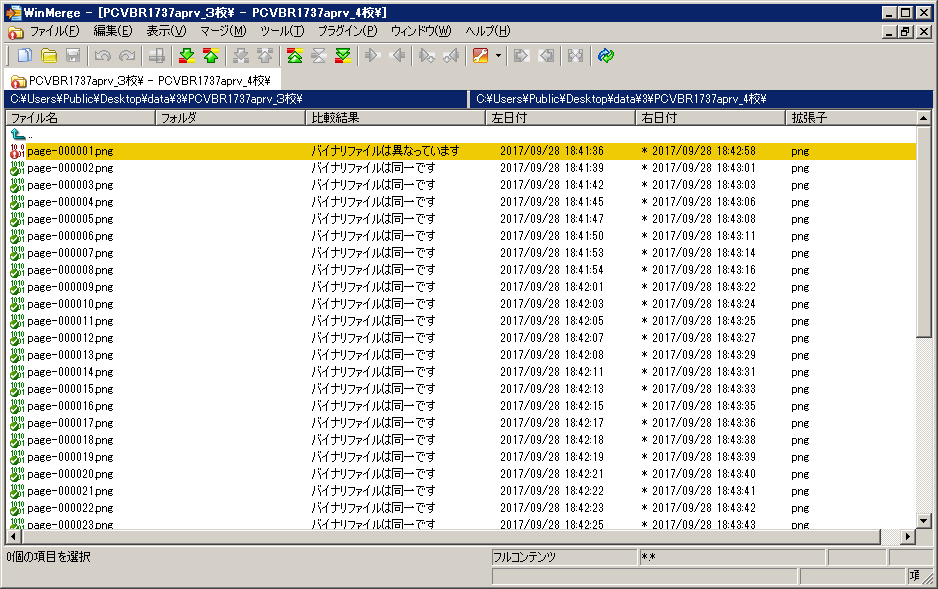
Task: Click the left path header ending PCVBR1737aprv_3枚¥
Action: tap(236, 99)
